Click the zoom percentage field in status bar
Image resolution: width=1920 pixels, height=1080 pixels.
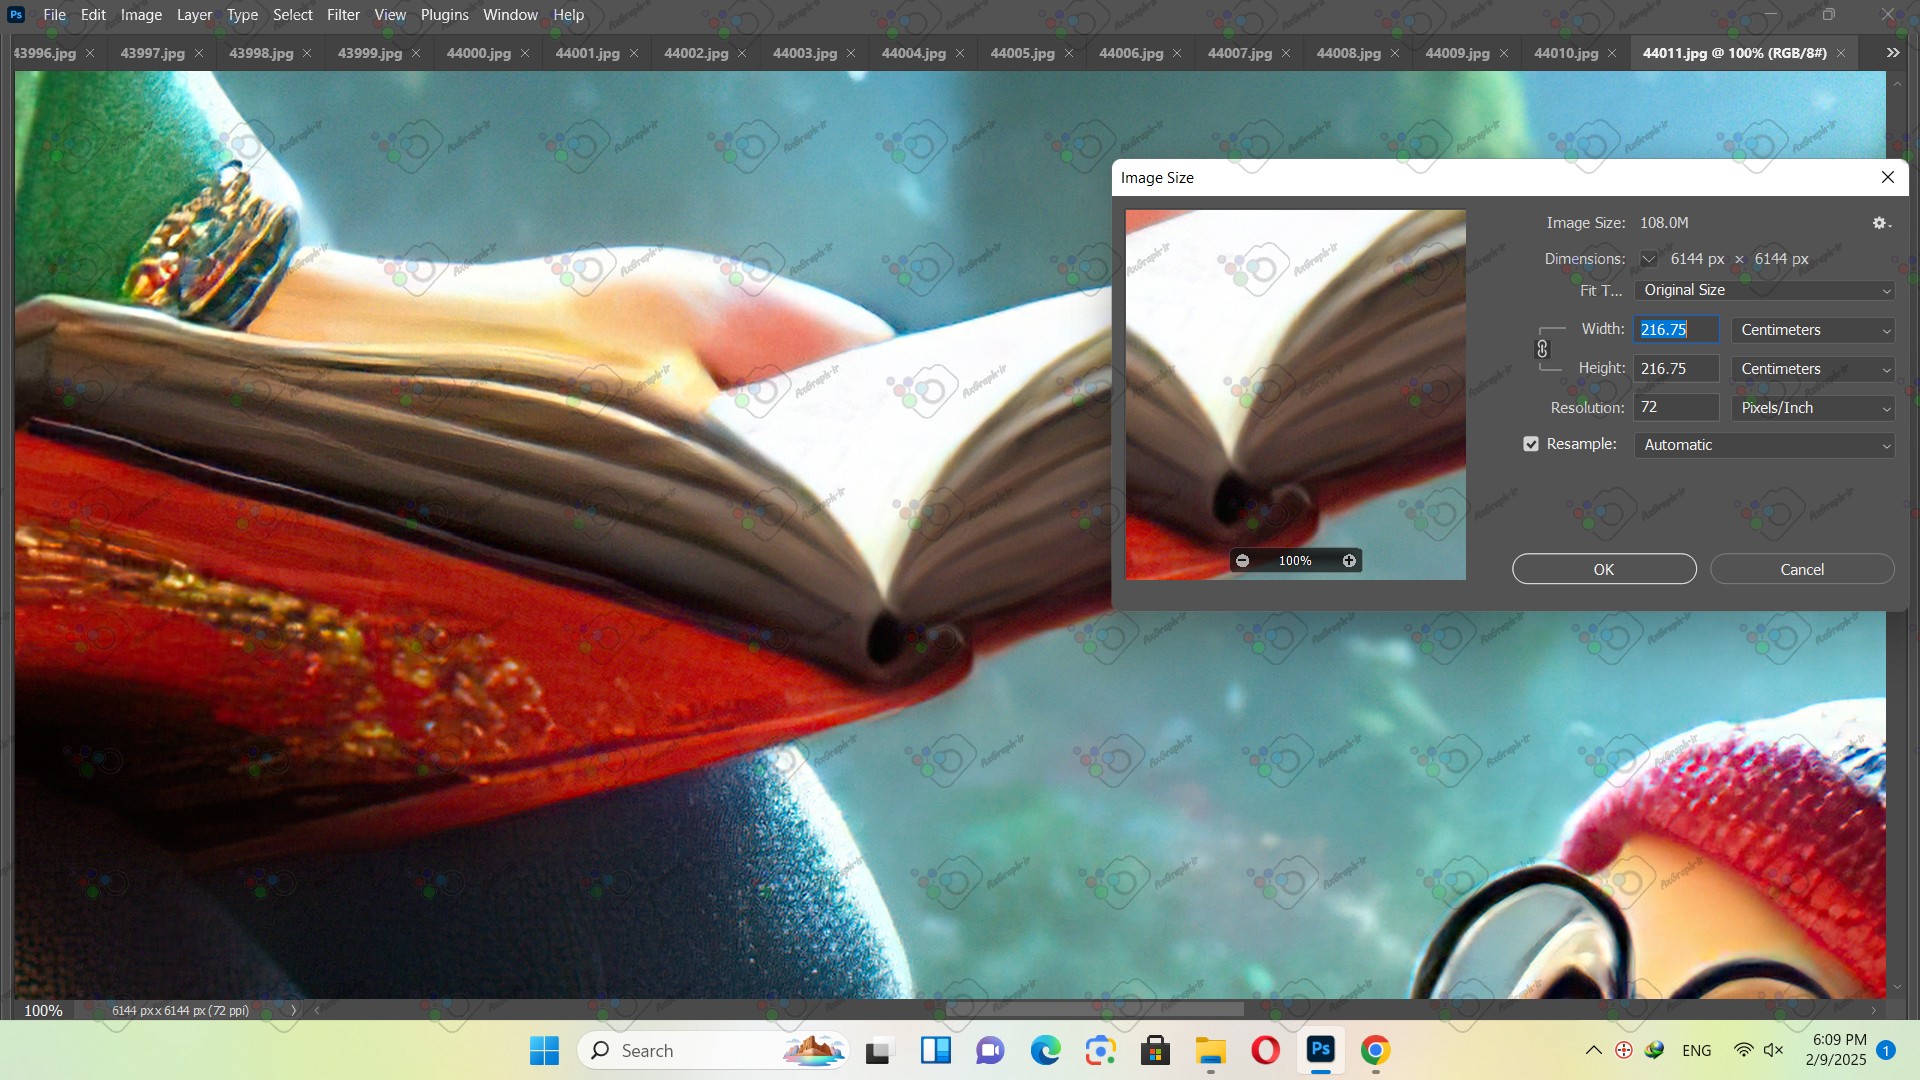pyautogui.click(x=43, y=1010)
